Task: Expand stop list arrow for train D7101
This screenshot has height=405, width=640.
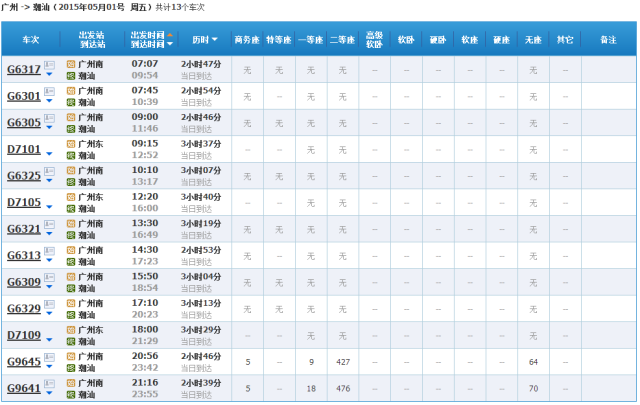Action: (49, 155)
